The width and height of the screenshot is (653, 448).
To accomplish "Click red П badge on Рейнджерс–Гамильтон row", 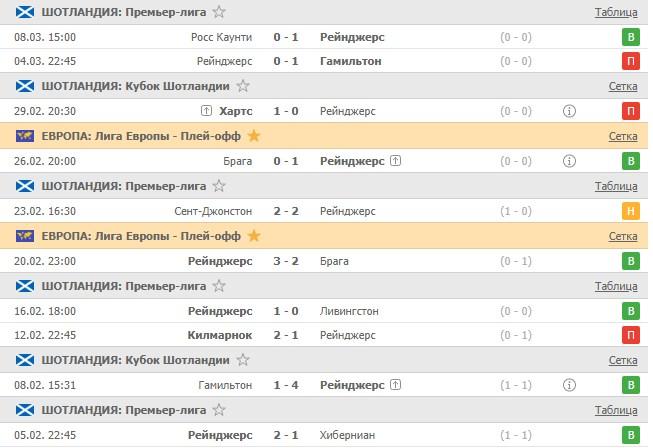I will (x=631, y=61).
